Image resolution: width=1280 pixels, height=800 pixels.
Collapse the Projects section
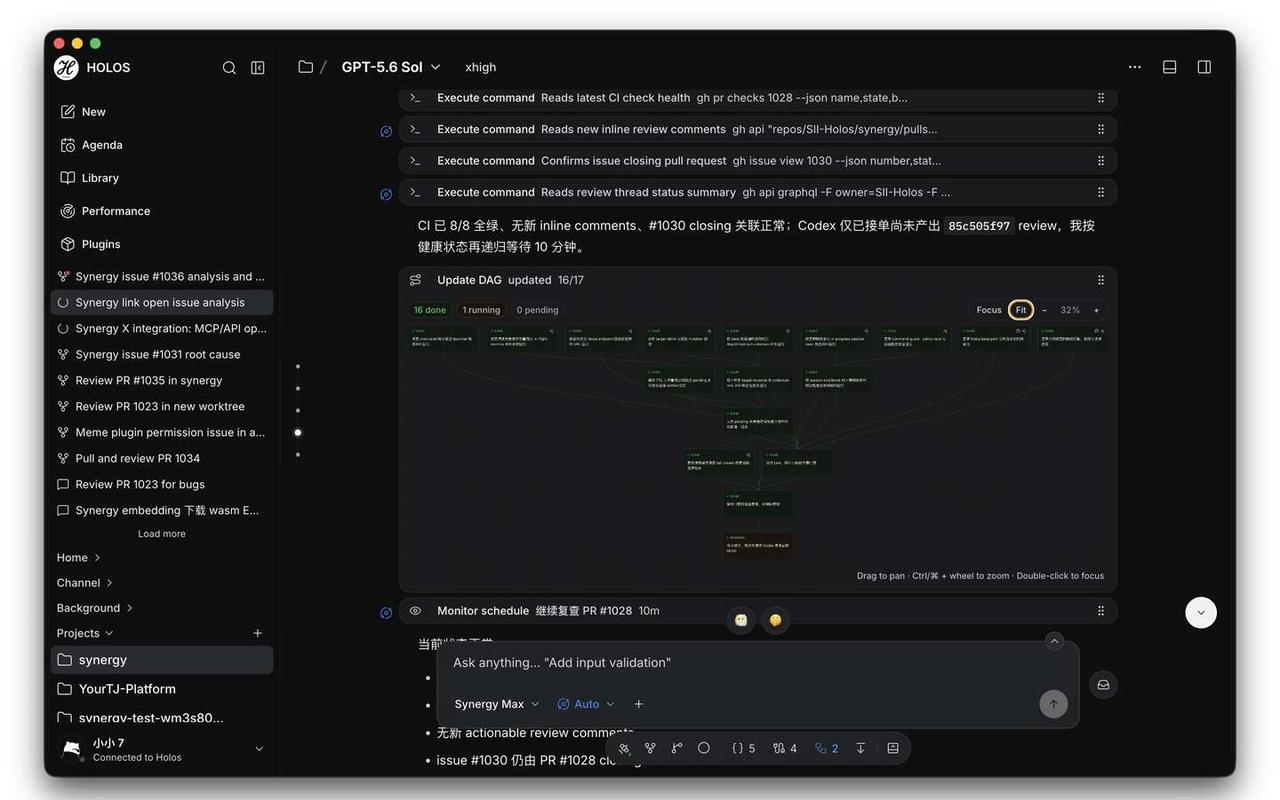tap(85, 633)
